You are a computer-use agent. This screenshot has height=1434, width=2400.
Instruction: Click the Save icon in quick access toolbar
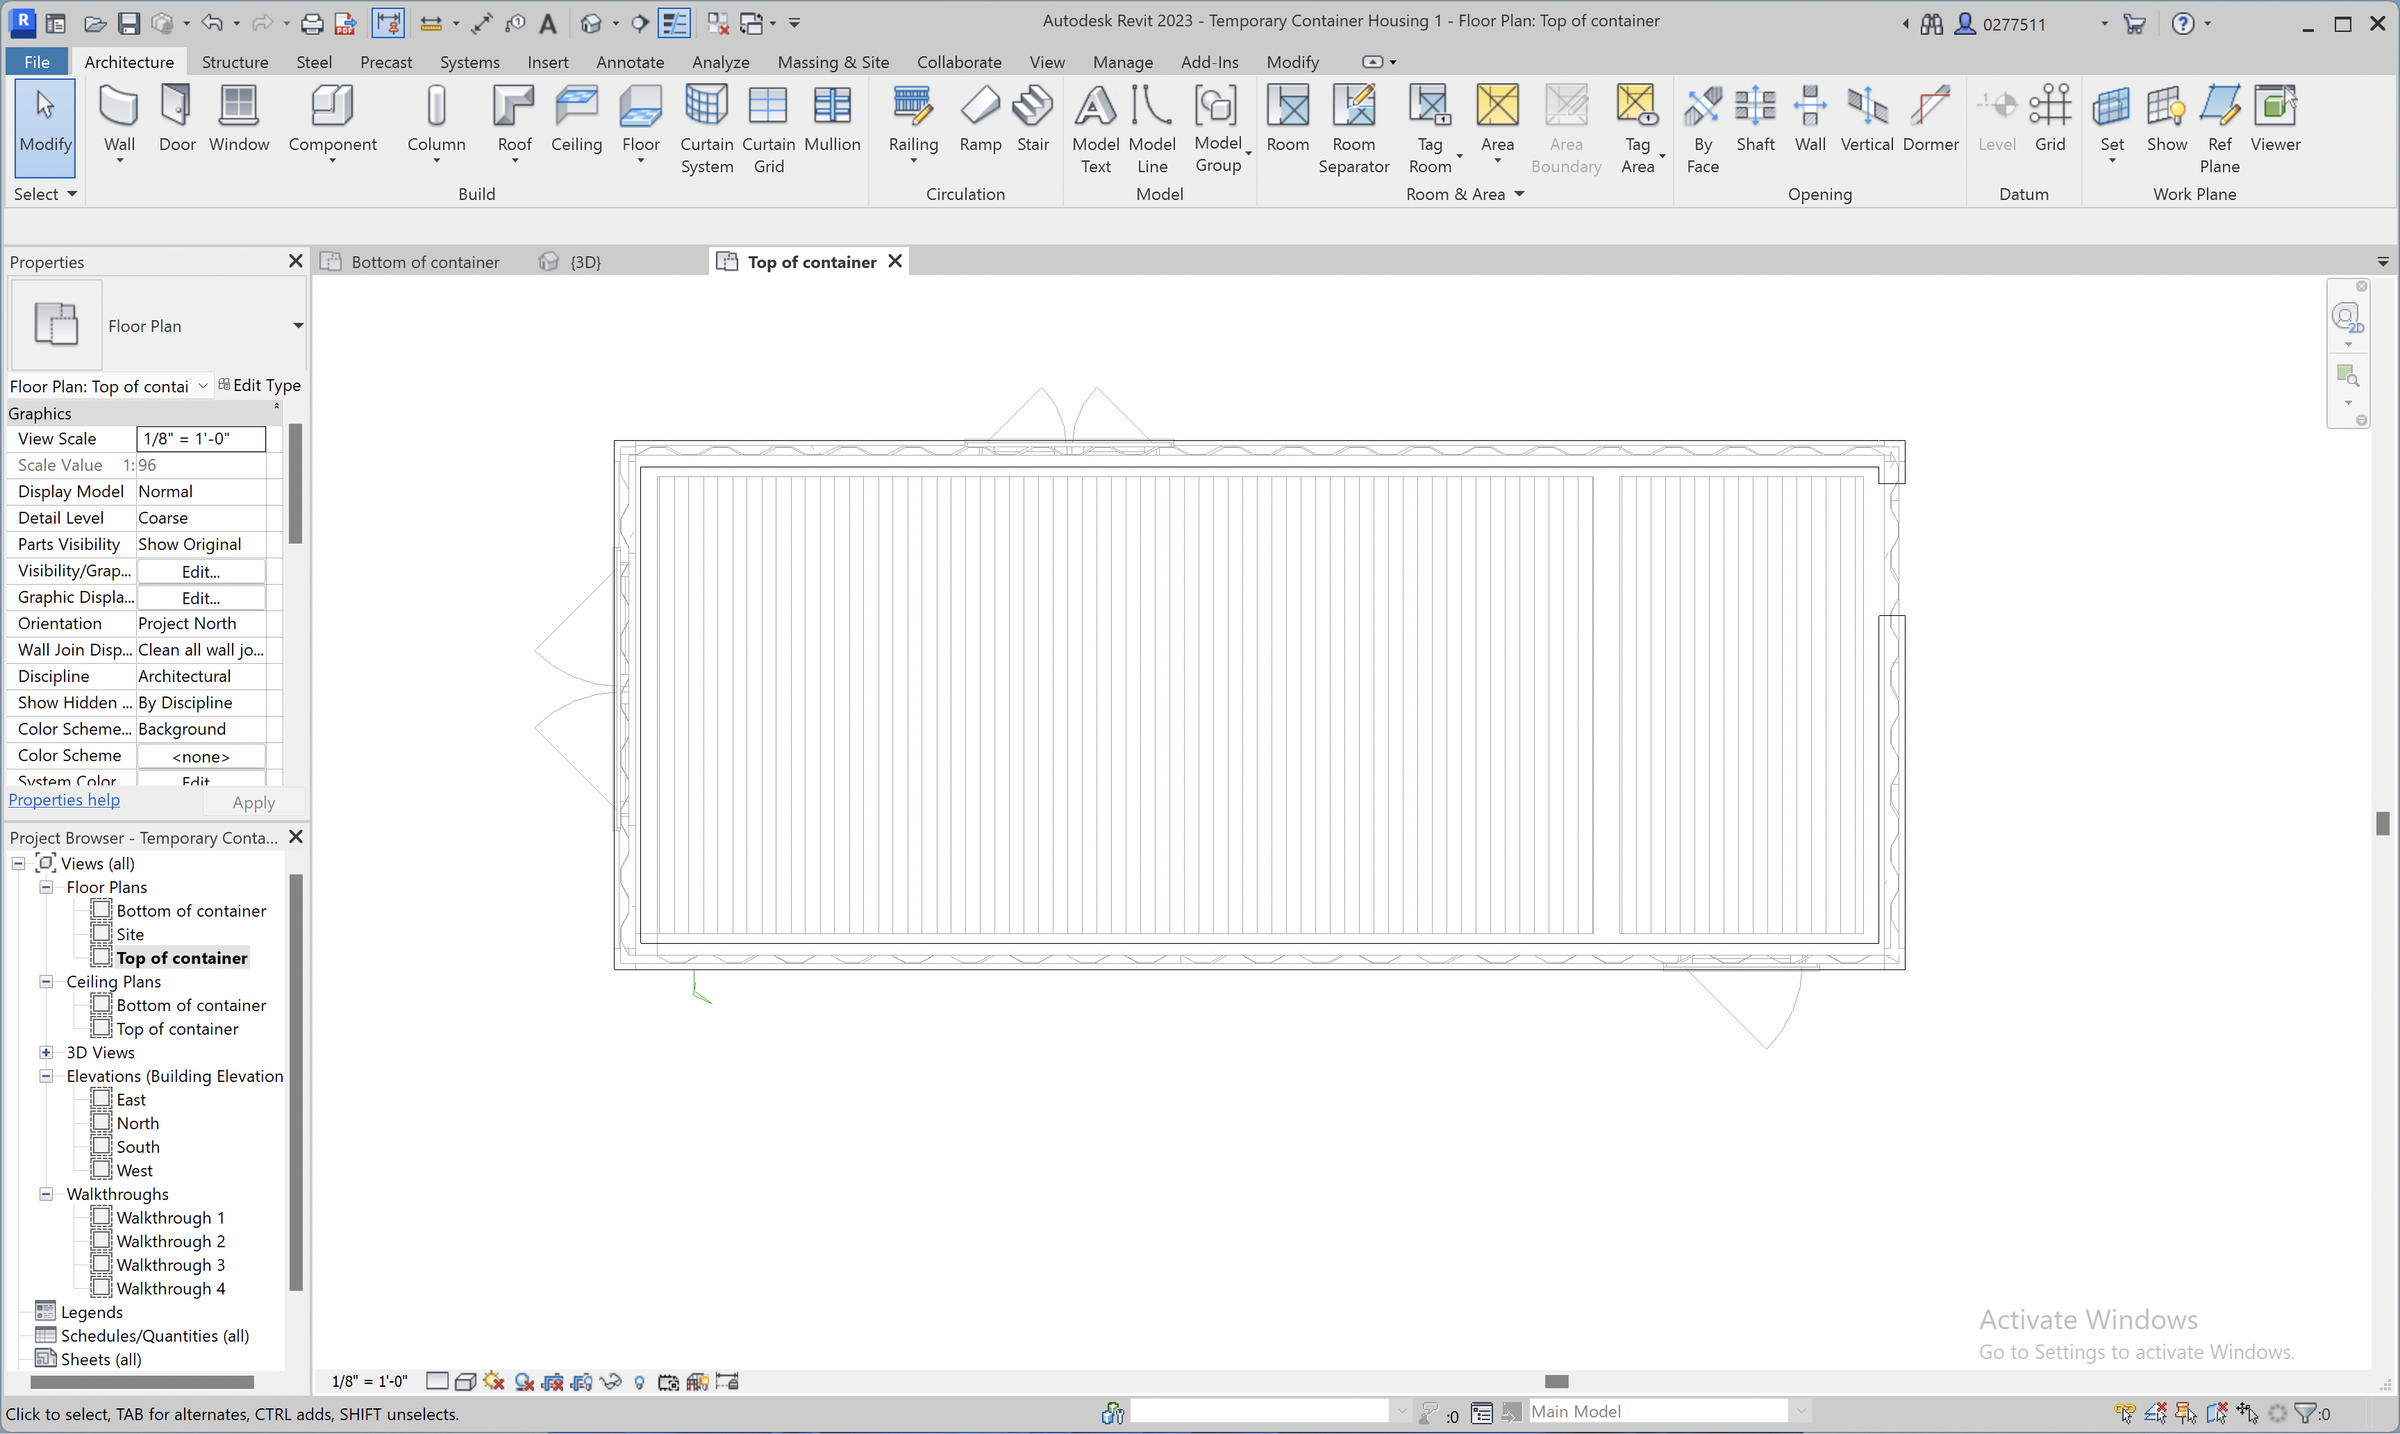click(x=129, y=23)
